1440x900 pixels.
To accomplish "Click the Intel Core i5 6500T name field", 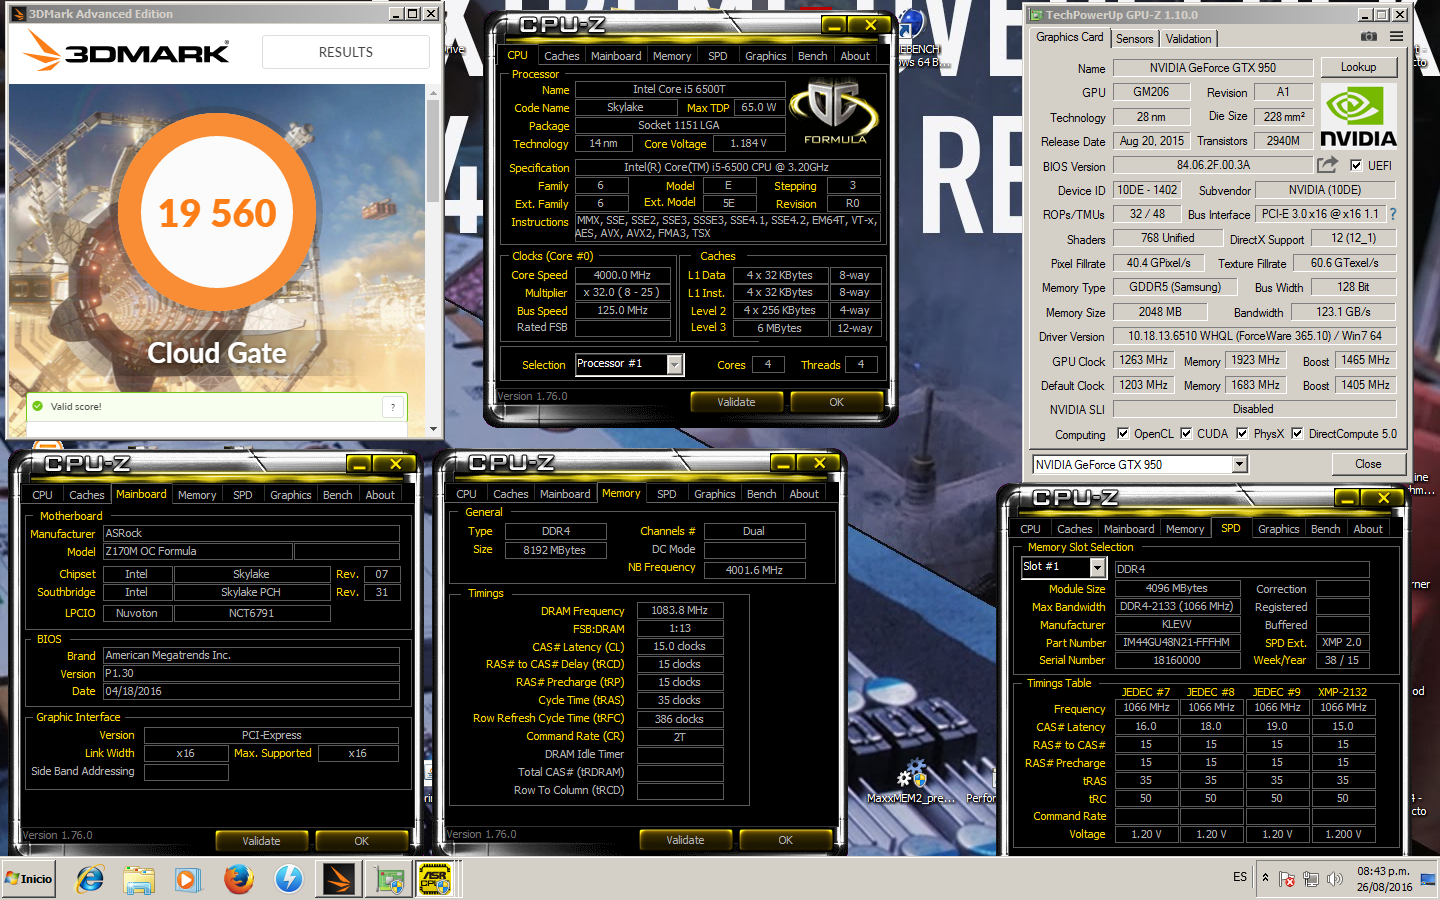I will click(678, 89).
